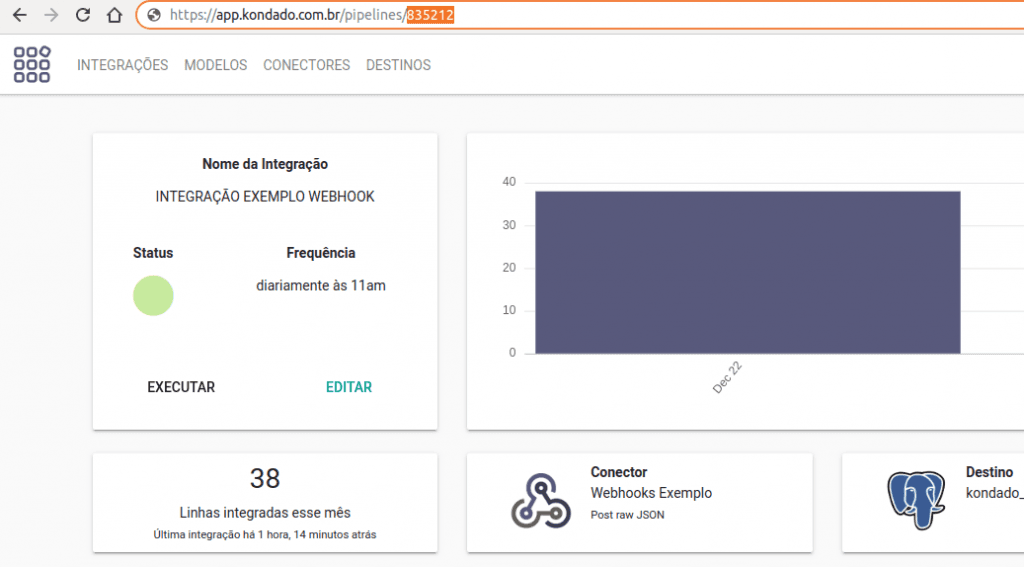Click the browser back arrow
Image resolution: width=1024 pixels, height=567 pixels.
point(20,15)
